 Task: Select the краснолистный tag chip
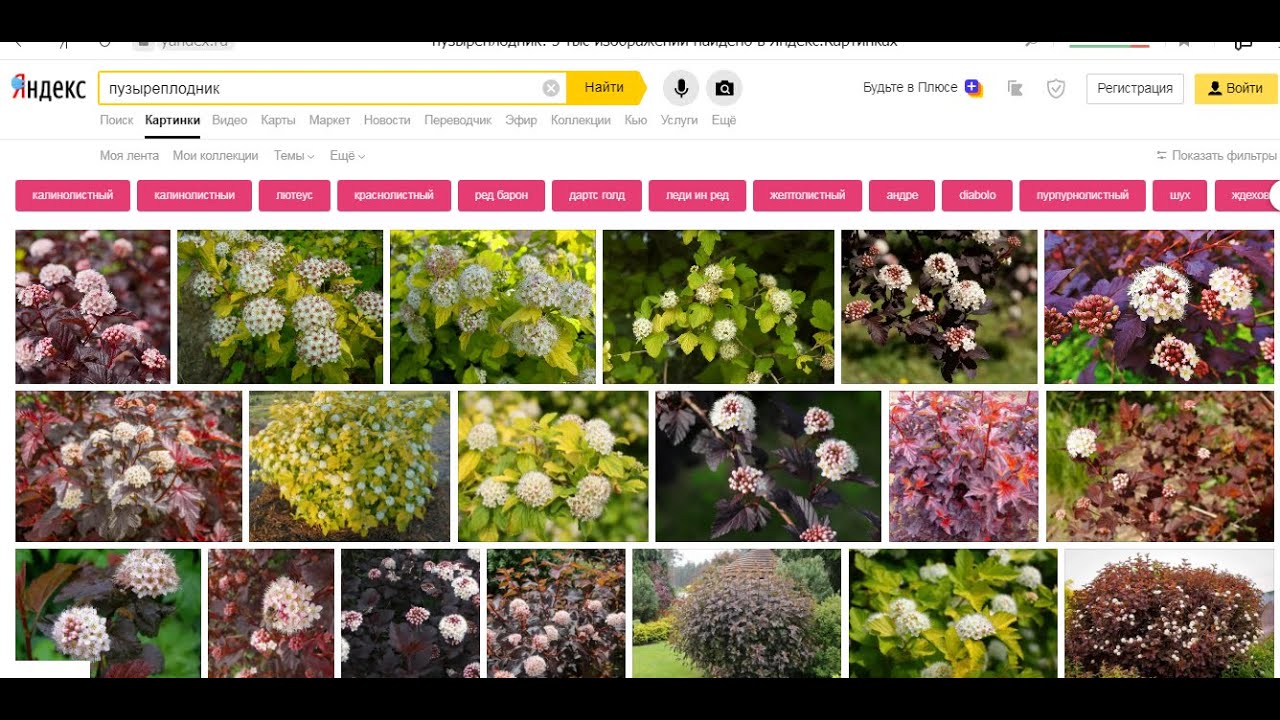[x=394, y=195]
